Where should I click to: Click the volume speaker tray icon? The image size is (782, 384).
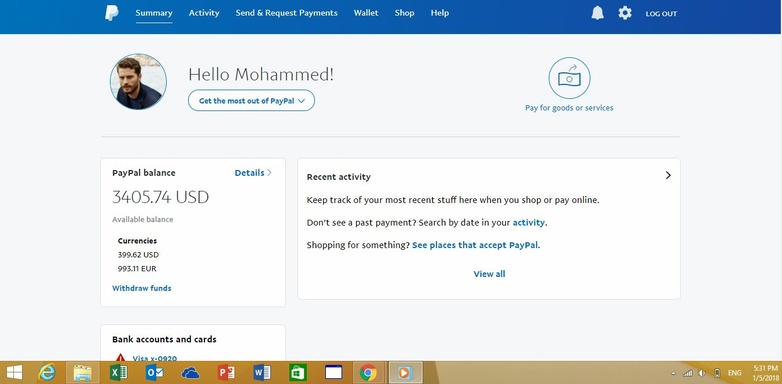(702, 373)
